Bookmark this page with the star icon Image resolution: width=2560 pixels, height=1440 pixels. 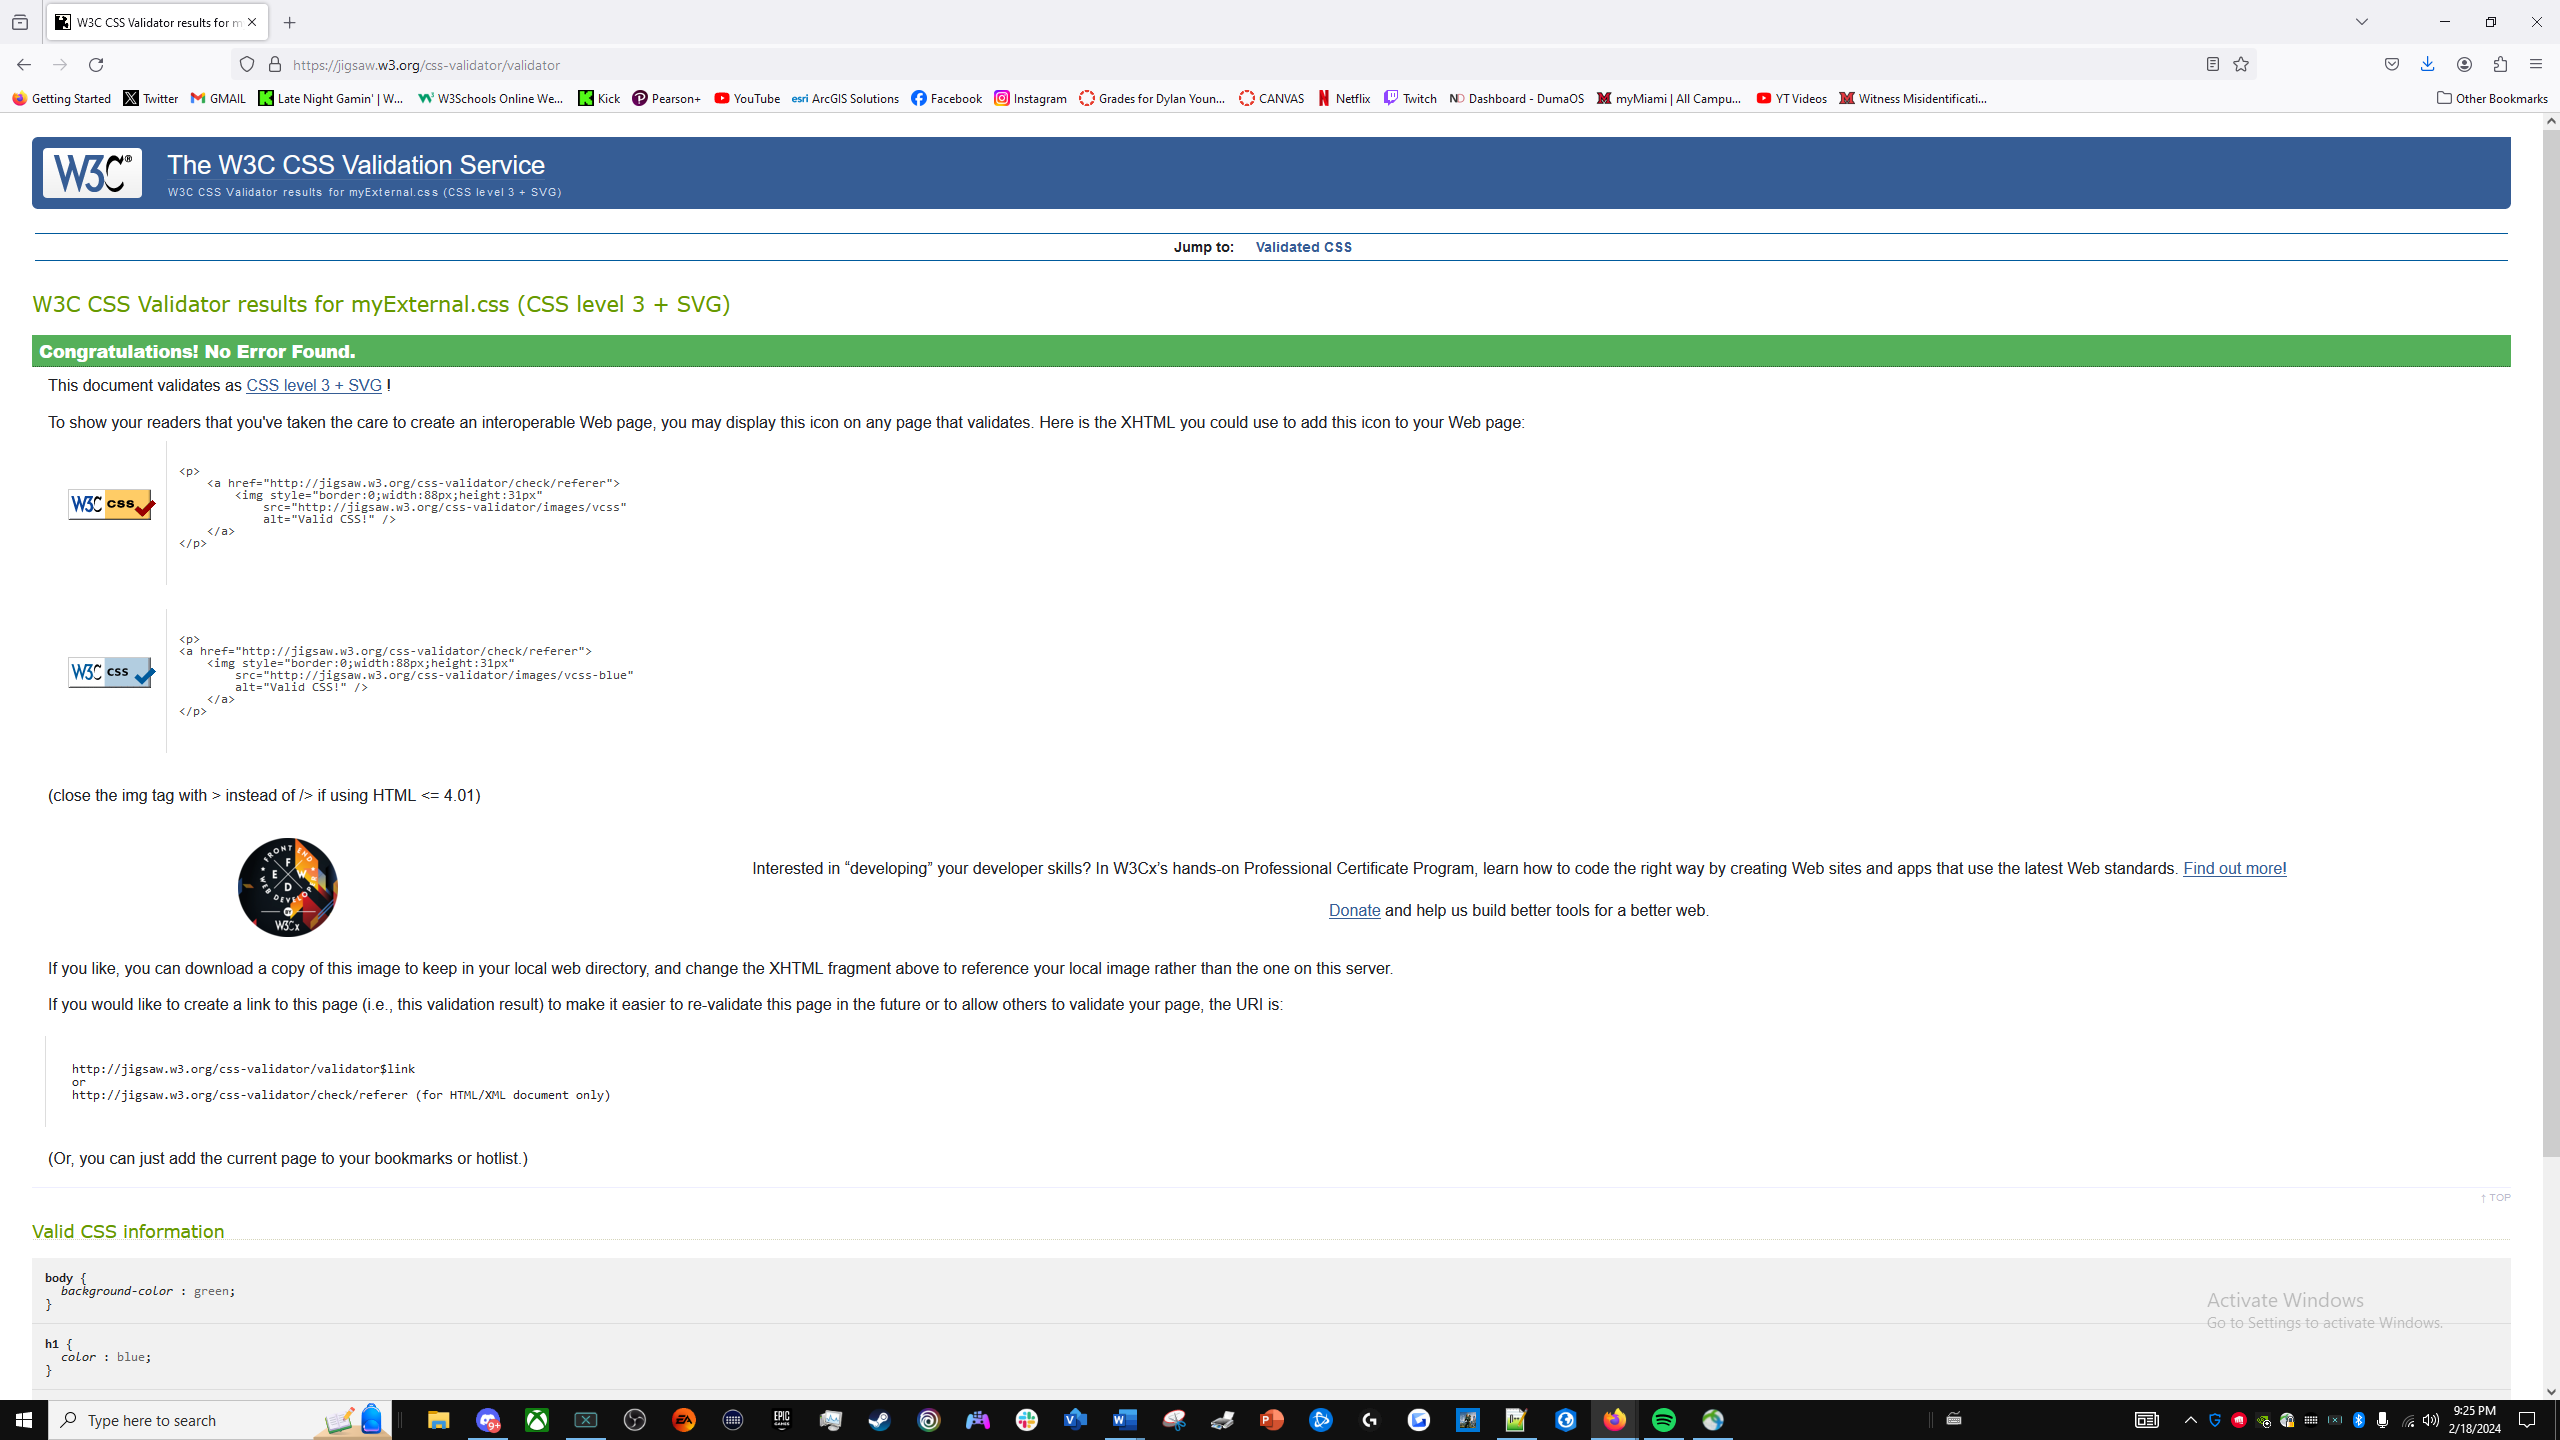point(2241,65)
